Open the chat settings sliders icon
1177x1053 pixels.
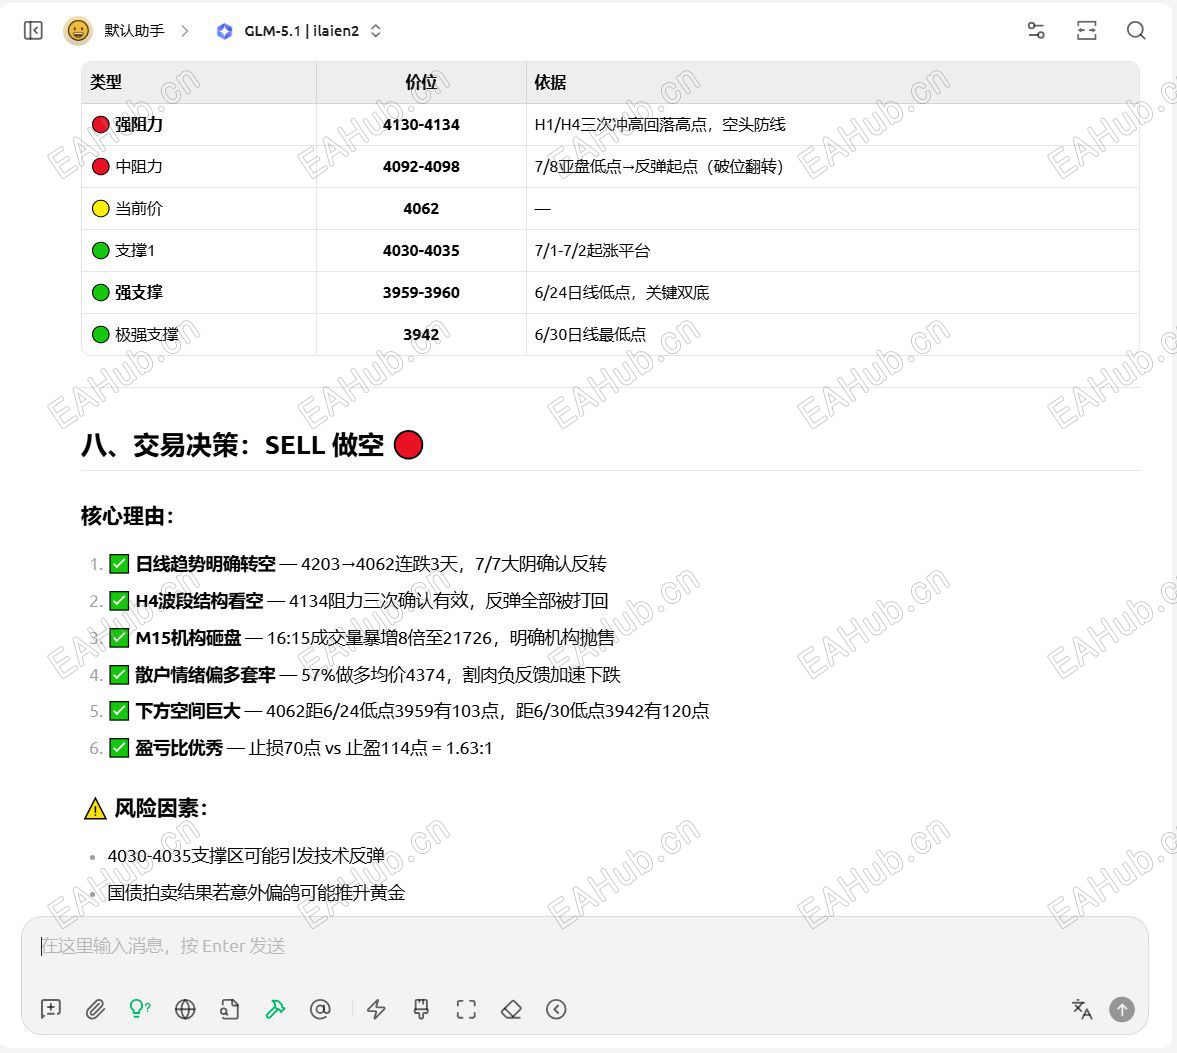pyautogui.click(x=1036, y=31)
